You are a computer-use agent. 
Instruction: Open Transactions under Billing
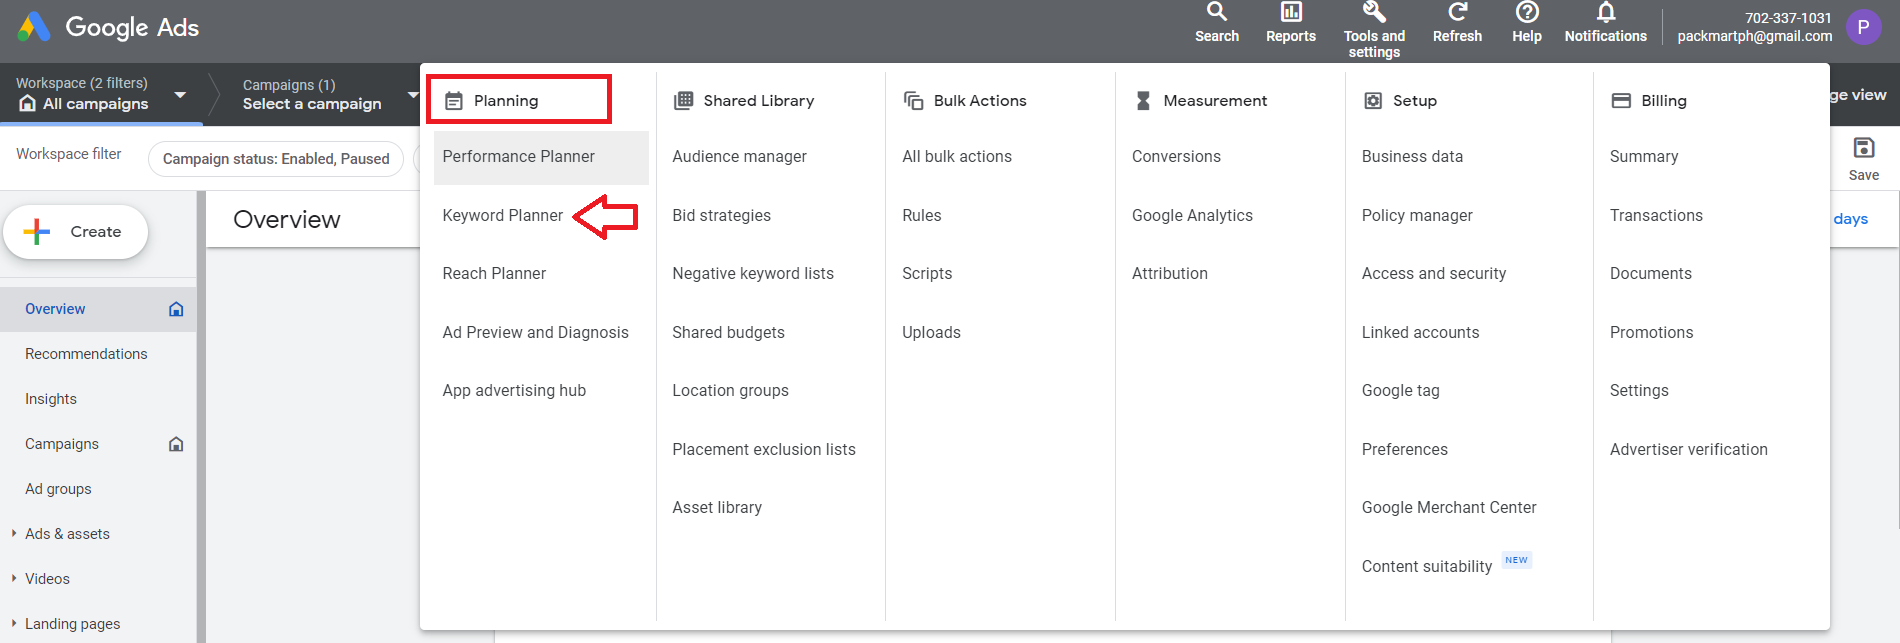[1656, 215]
